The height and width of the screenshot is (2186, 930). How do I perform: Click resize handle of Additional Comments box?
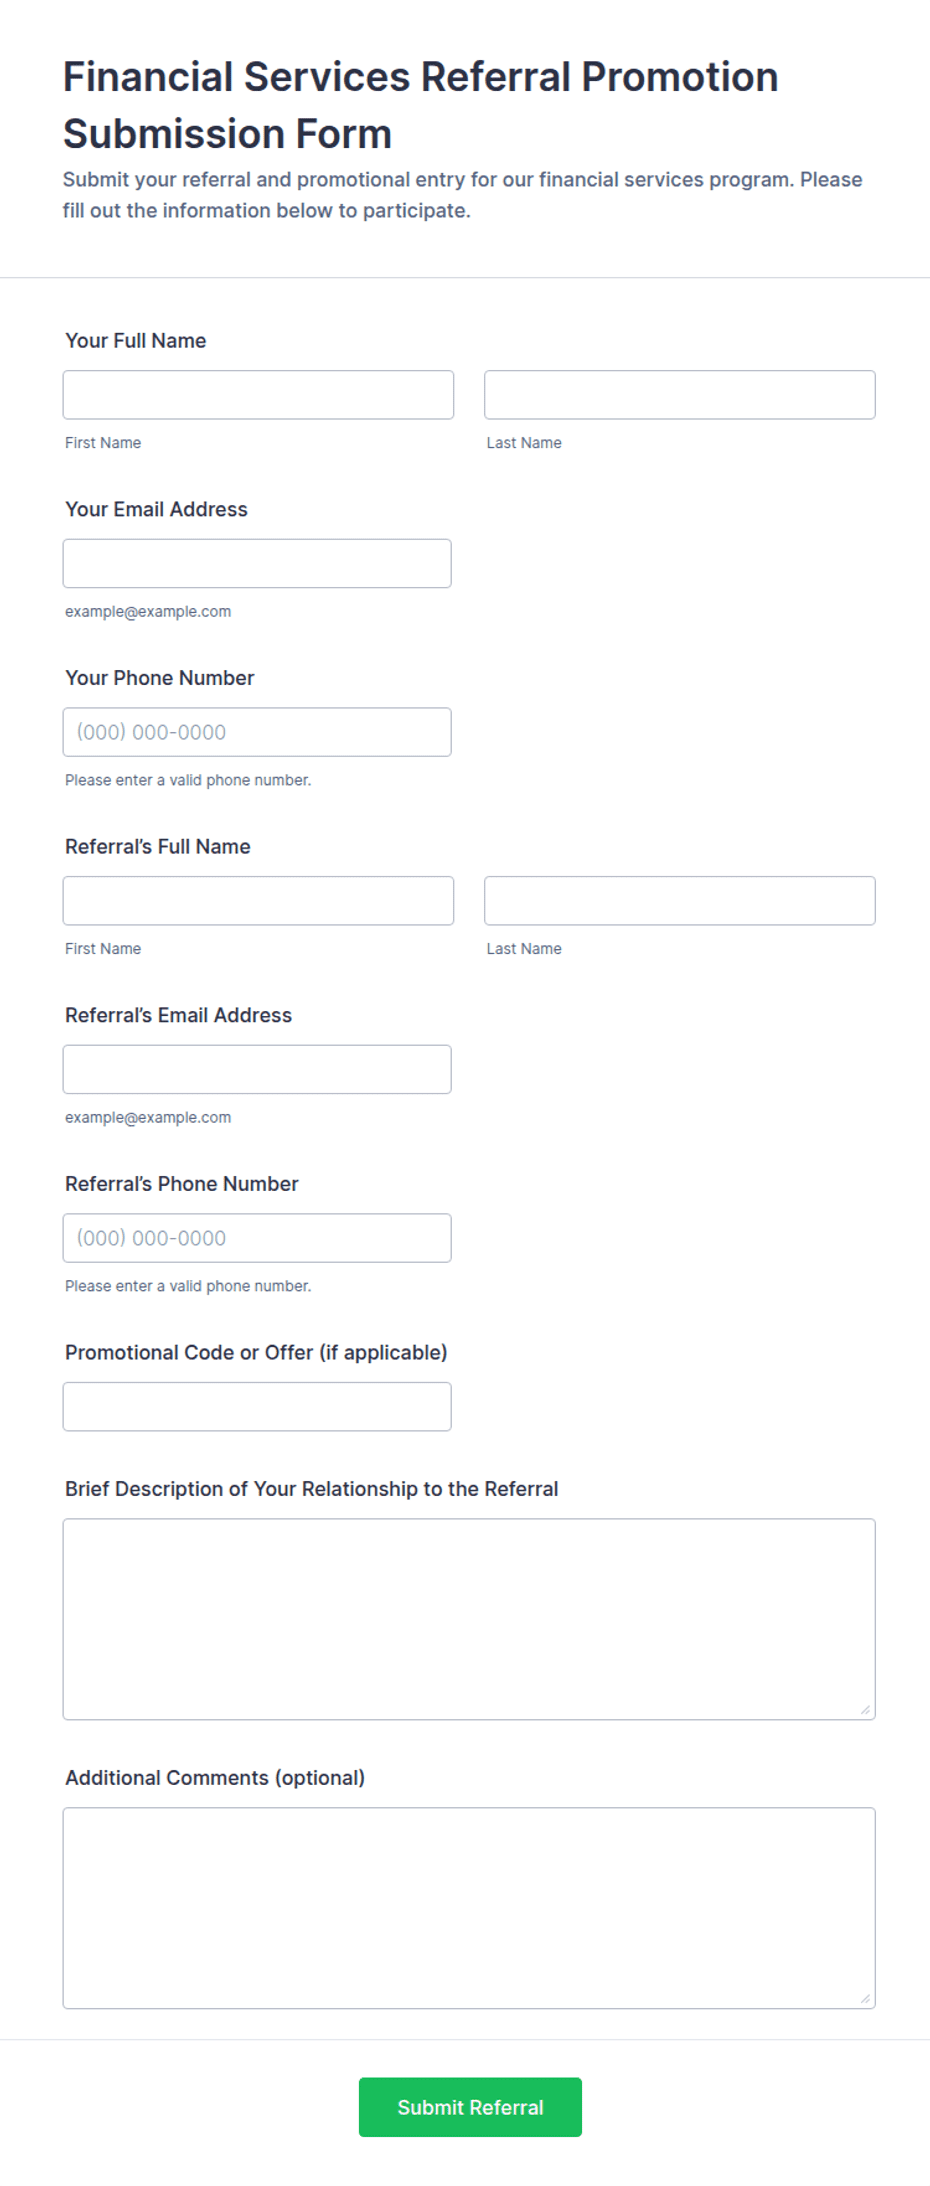[x=865, y=1999]
